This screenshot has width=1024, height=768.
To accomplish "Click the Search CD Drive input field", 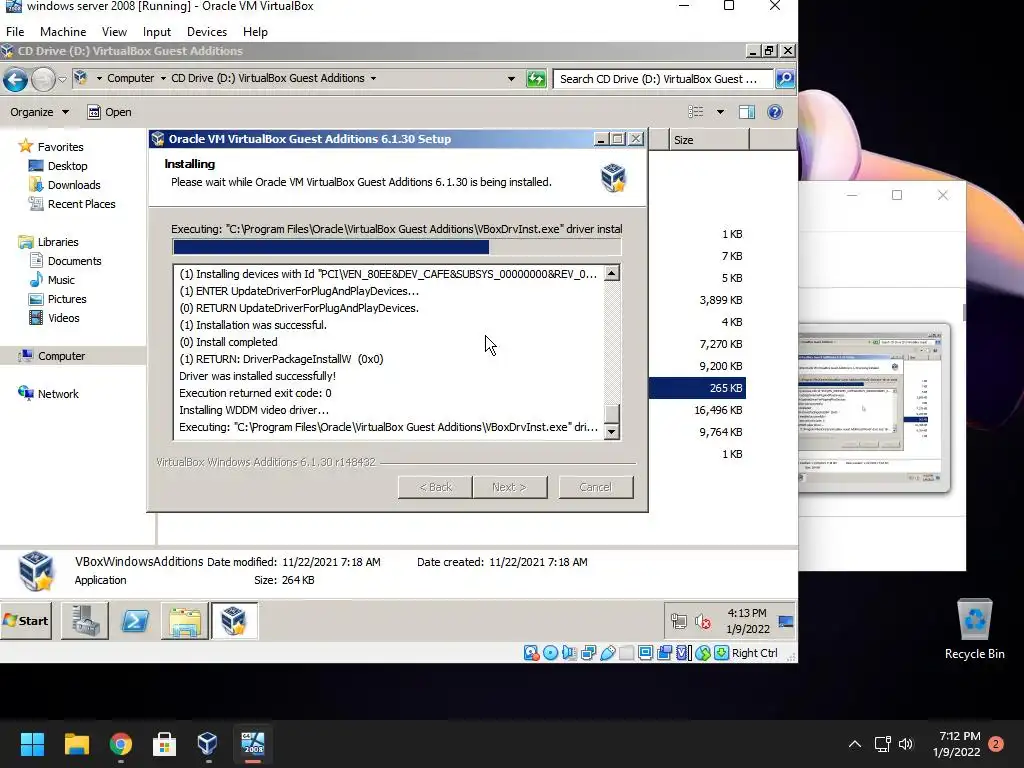I will click(x=663, y=78).
